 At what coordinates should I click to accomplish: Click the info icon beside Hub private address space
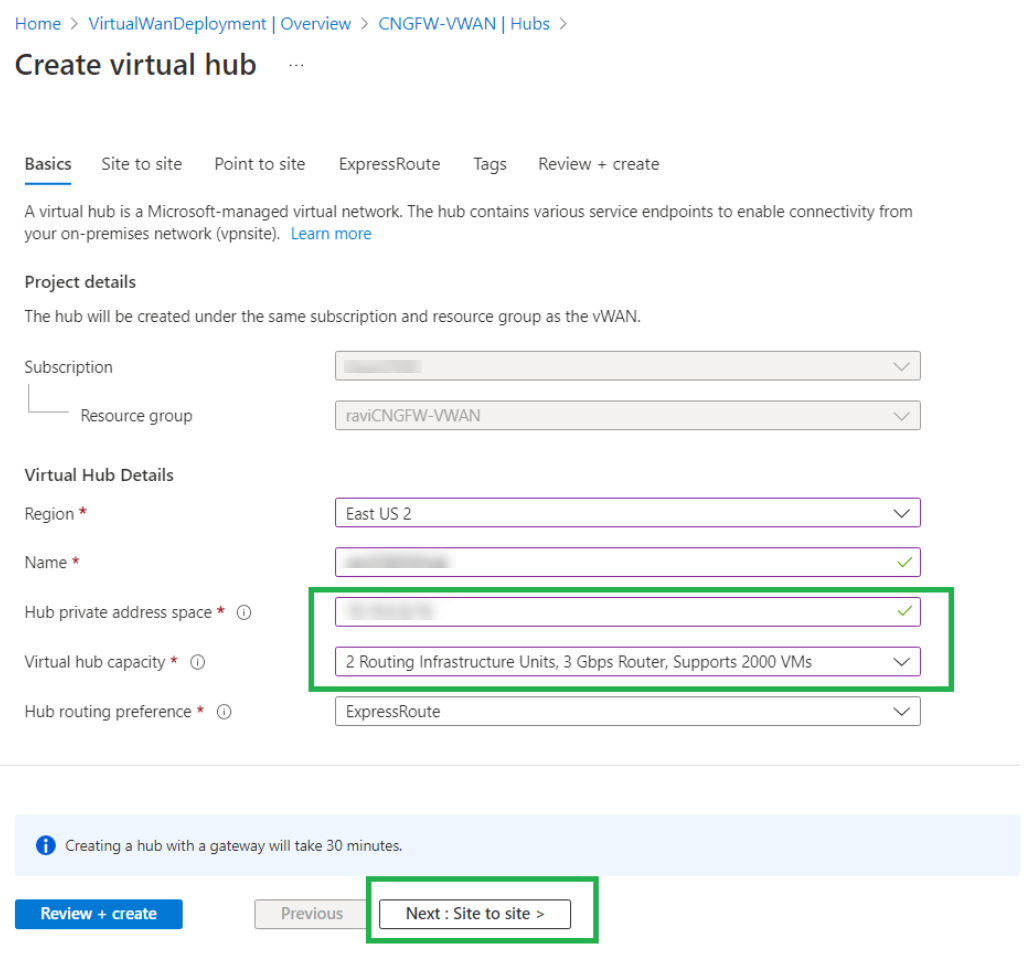[243, 613]
